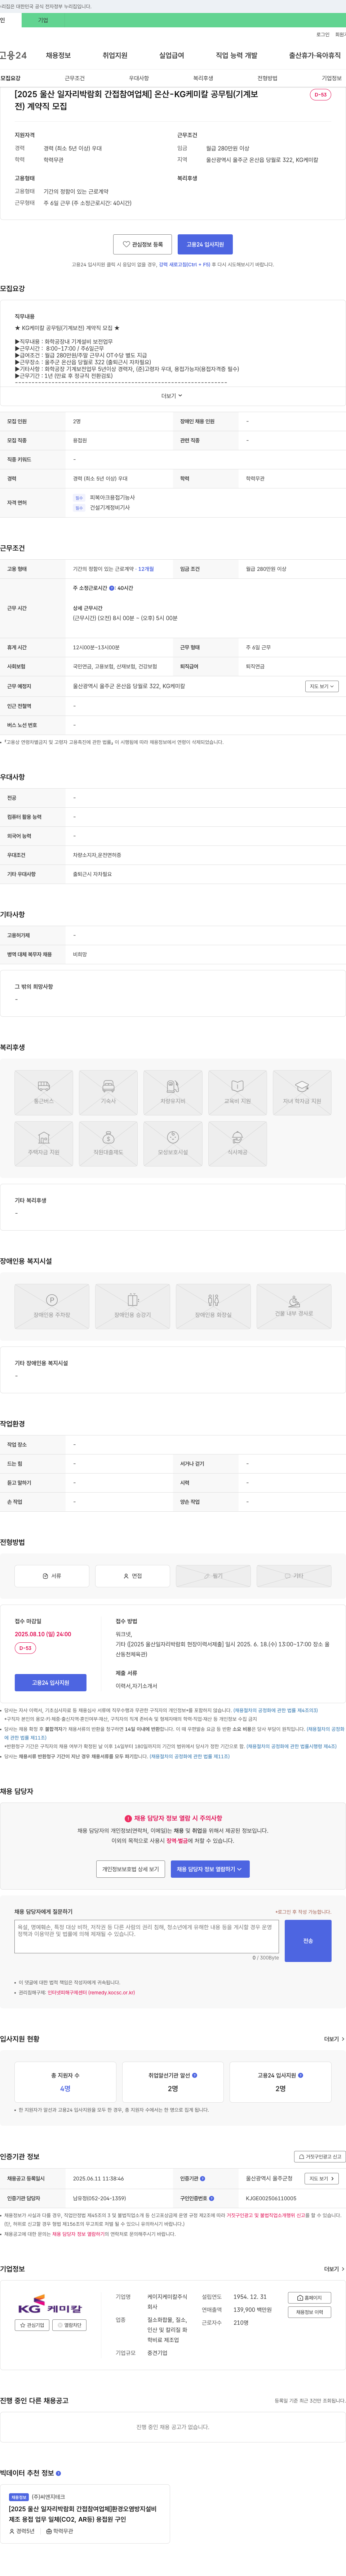This screenshot has height=2576, width=346.
Task: Click the 관심정보 등록 heart button
Action: 142,244
